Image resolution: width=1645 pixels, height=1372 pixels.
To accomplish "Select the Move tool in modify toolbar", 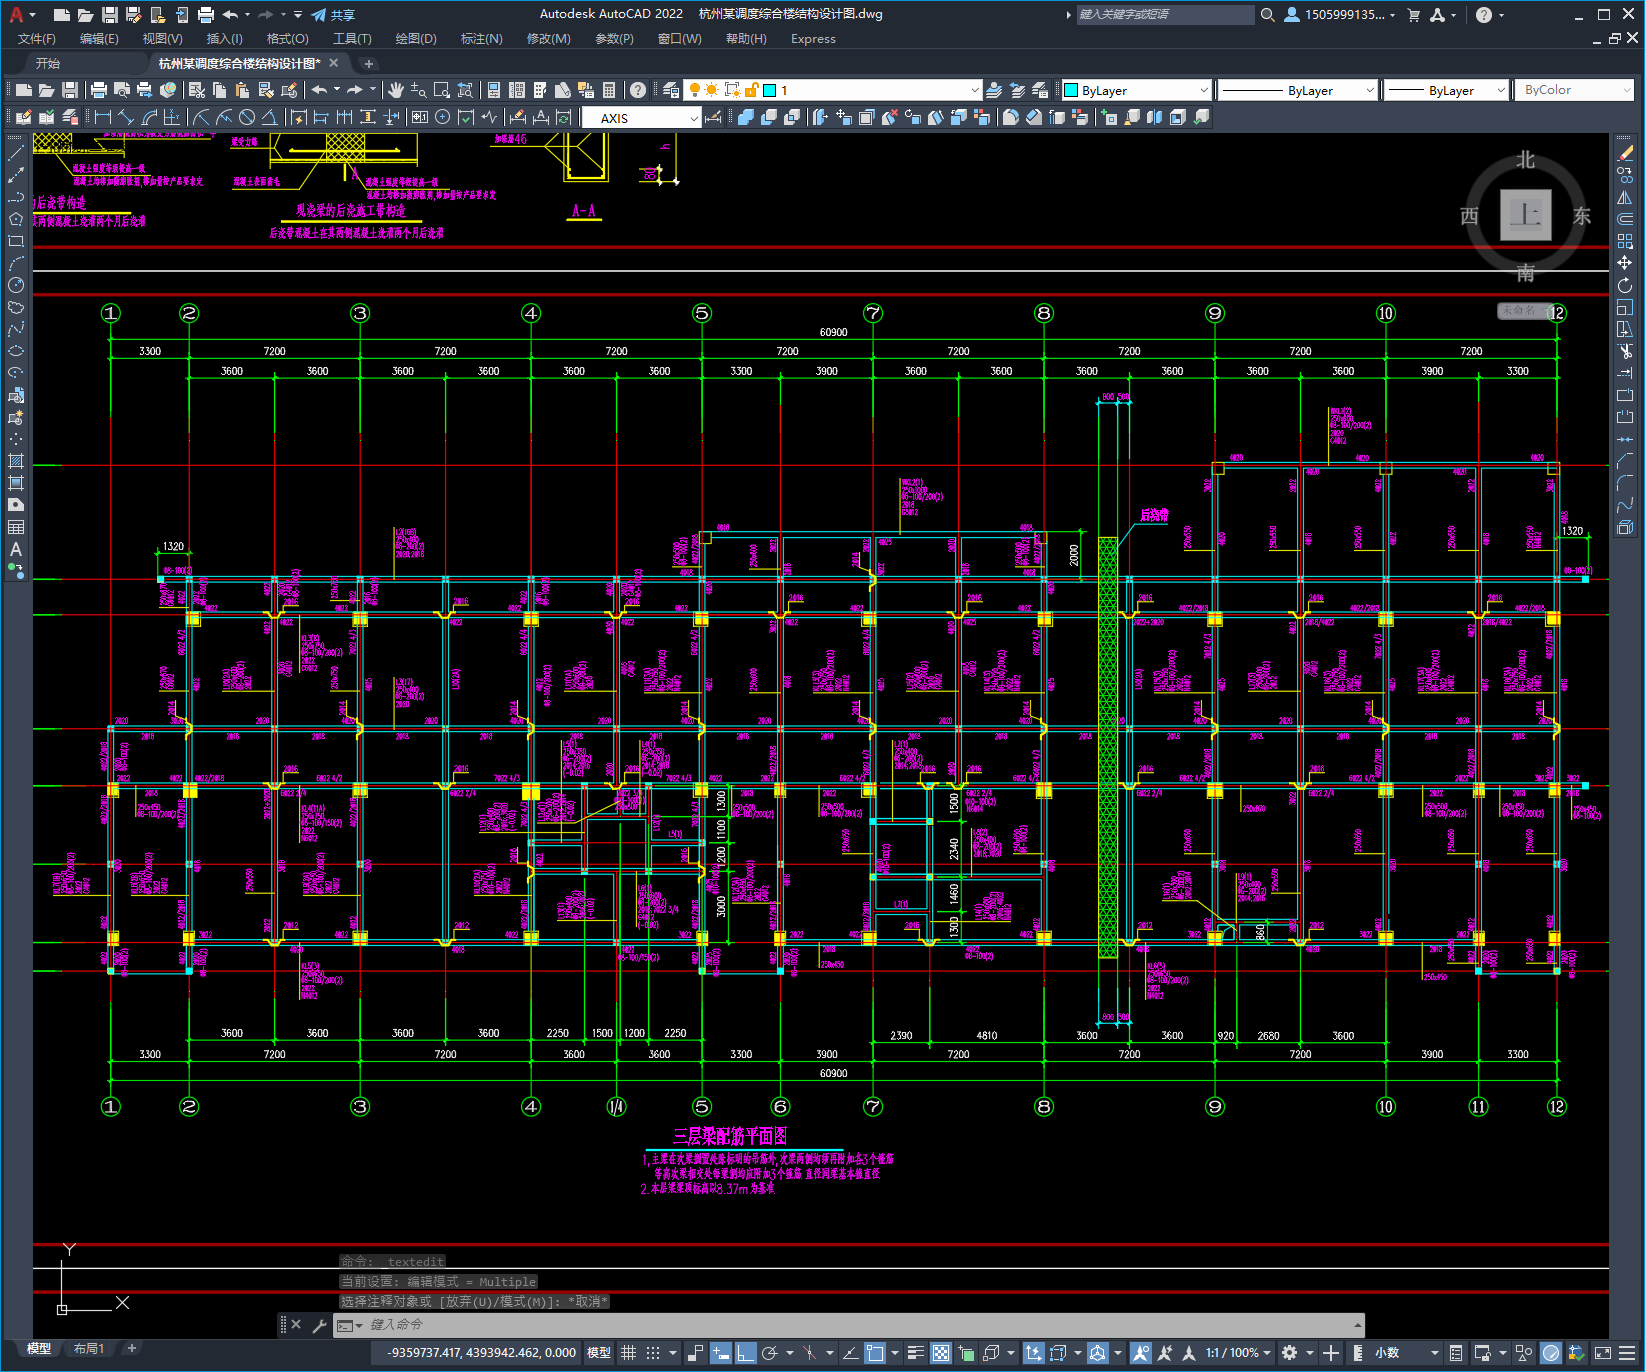I will click(x=1625, y=263).
